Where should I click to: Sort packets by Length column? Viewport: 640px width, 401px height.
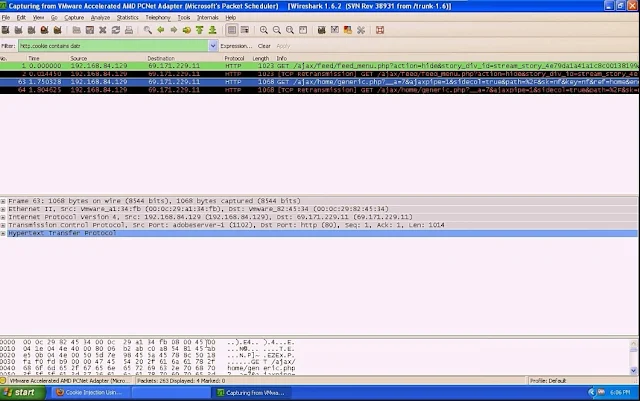[260, 58]
